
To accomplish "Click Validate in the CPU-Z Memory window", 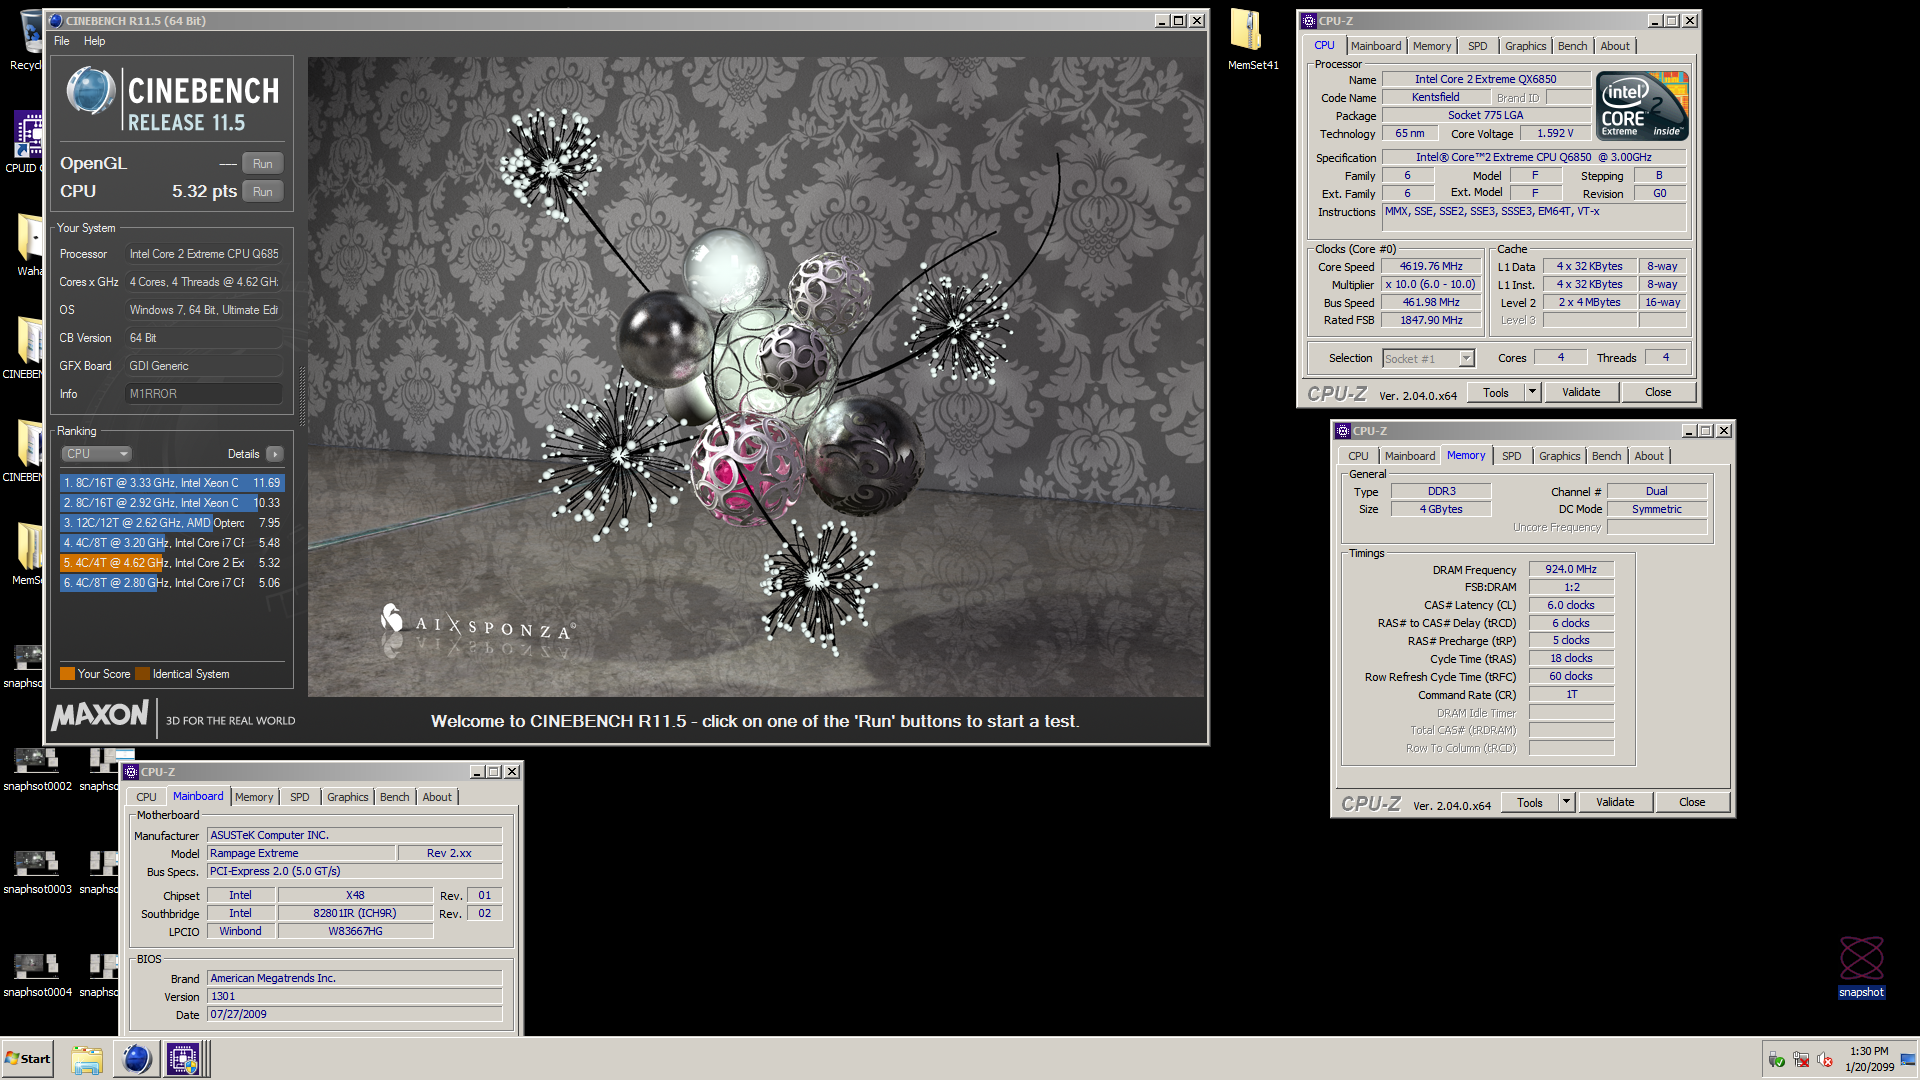I will pyautogui.click(x=1615, y=803).
